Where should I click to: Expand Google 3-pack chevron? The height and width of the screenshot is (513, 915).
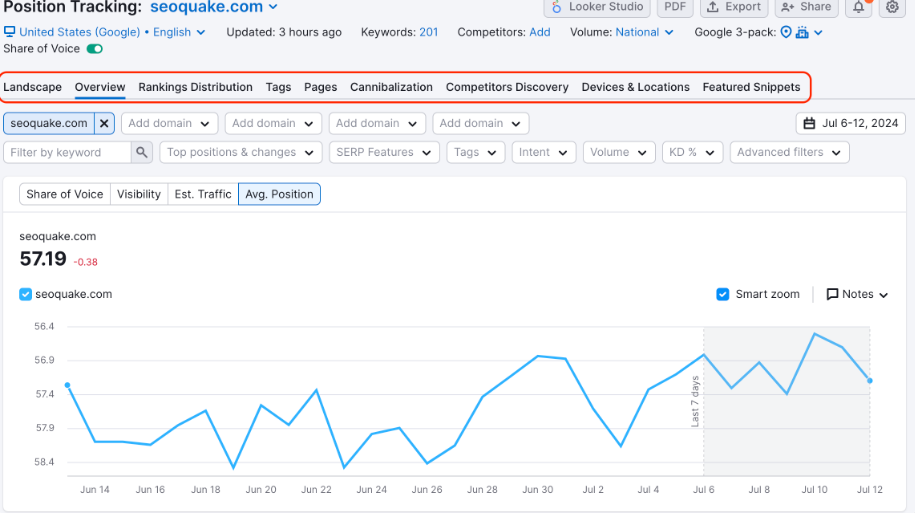click(818, 33)
